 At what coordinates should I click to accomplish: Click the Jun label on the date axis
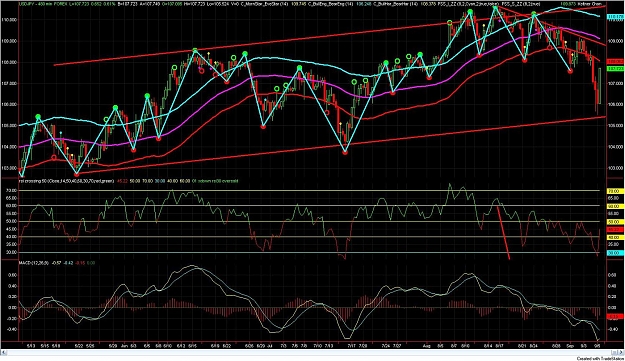124,346
